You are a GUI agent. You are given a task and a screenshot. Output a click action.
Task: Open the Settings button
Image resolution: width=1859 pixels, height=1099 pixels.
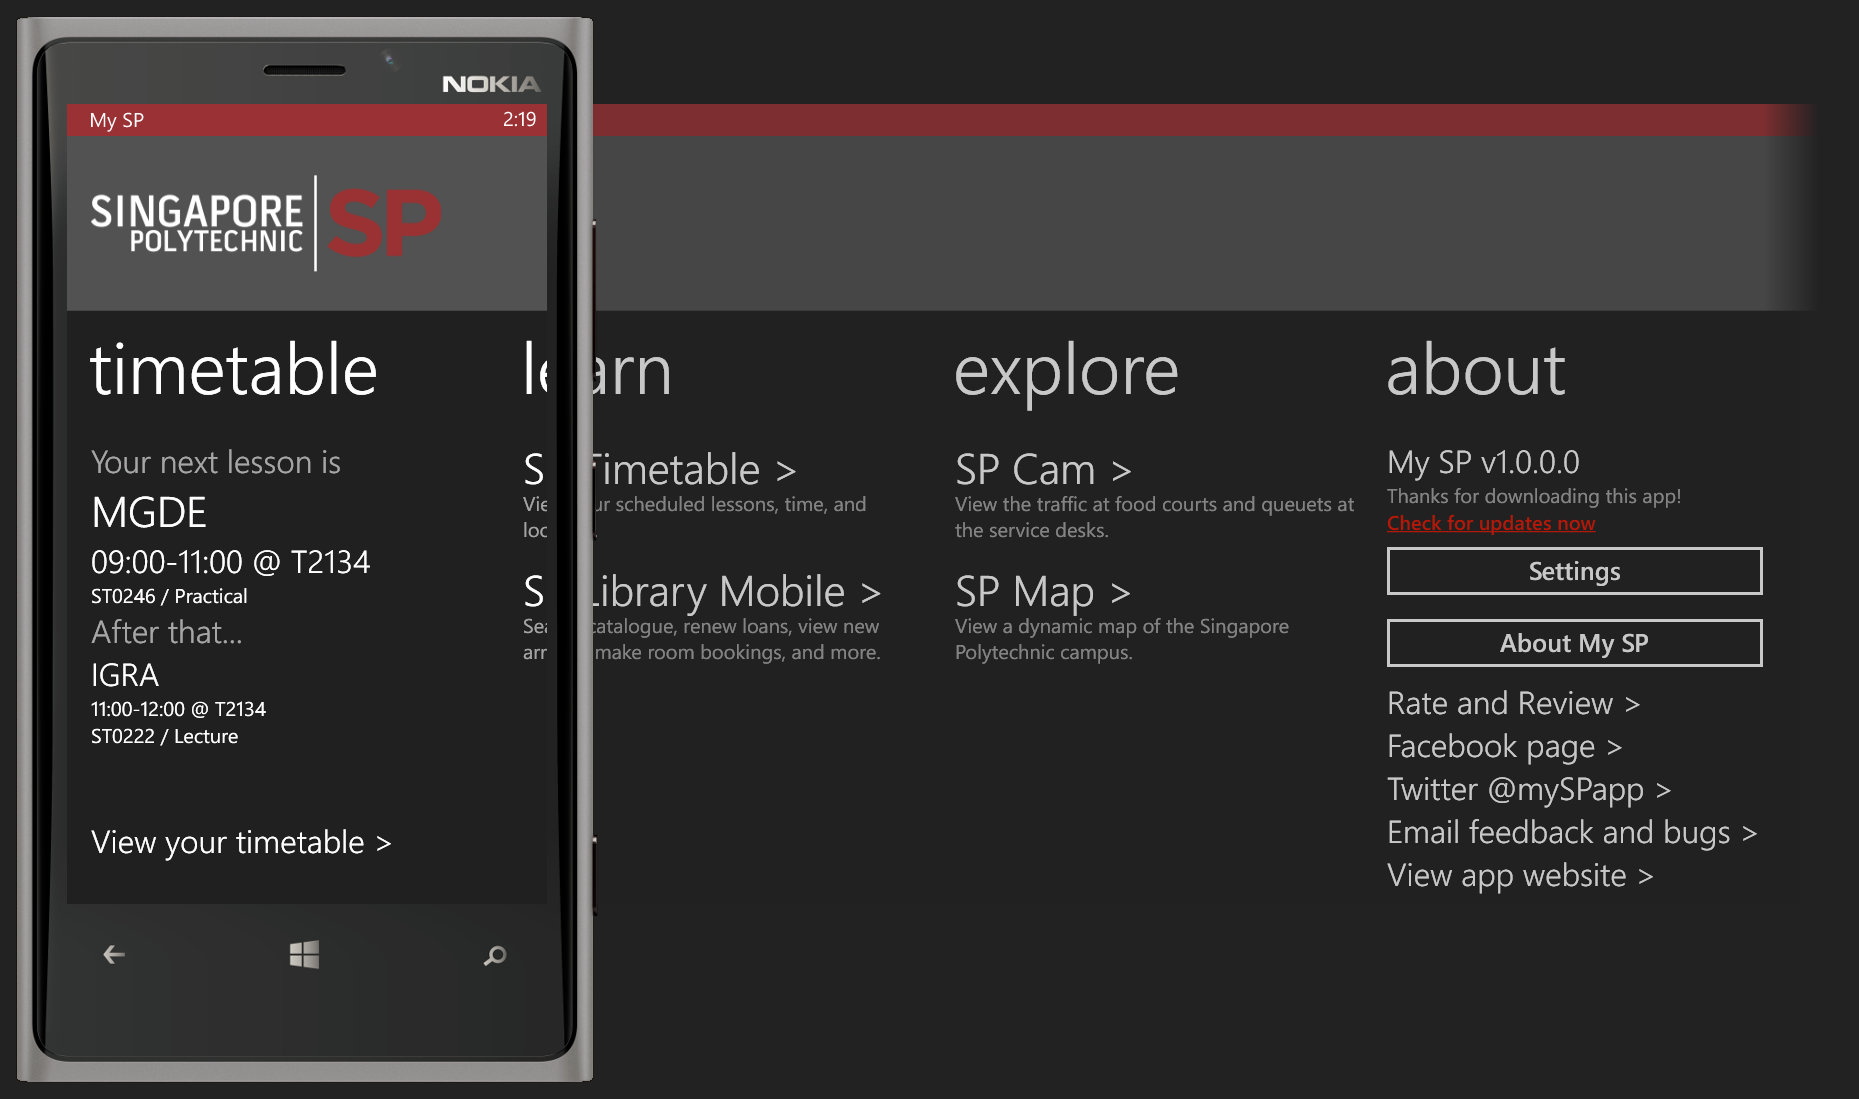(1574, 571)
